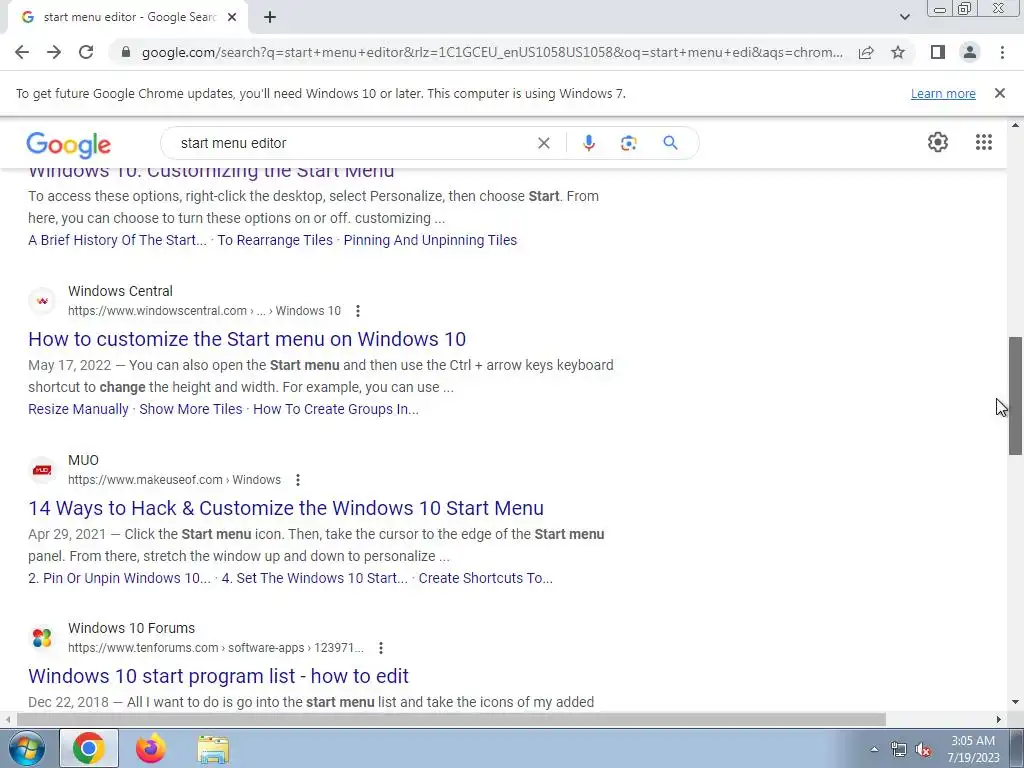Open Windows Explorer from taskbar
The height and width of the screenshot is (768, 1024).
tap(213, 749)
